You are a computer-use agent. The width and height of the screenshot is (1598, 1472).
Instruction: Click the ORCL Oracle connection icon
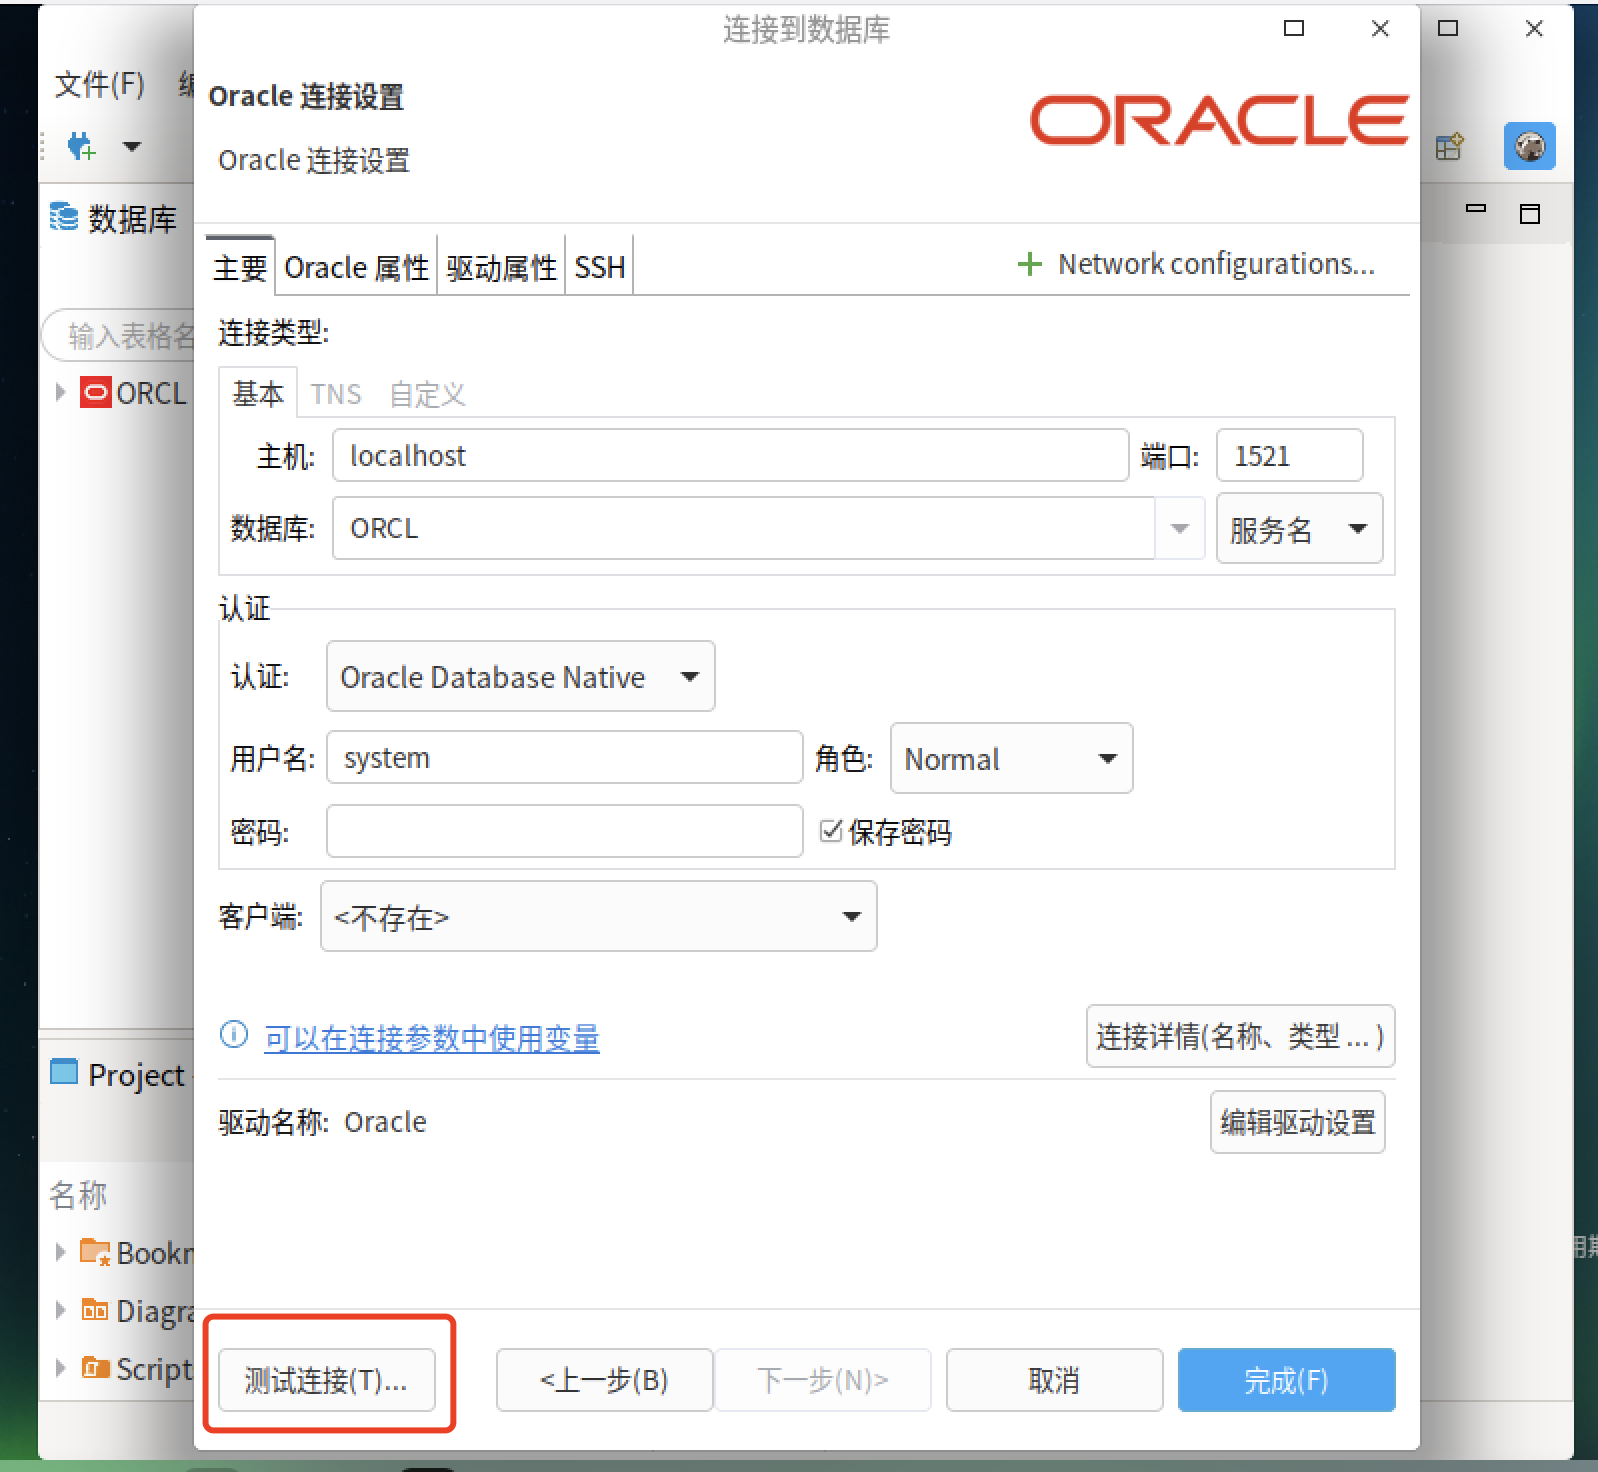(x=96, y=393)
